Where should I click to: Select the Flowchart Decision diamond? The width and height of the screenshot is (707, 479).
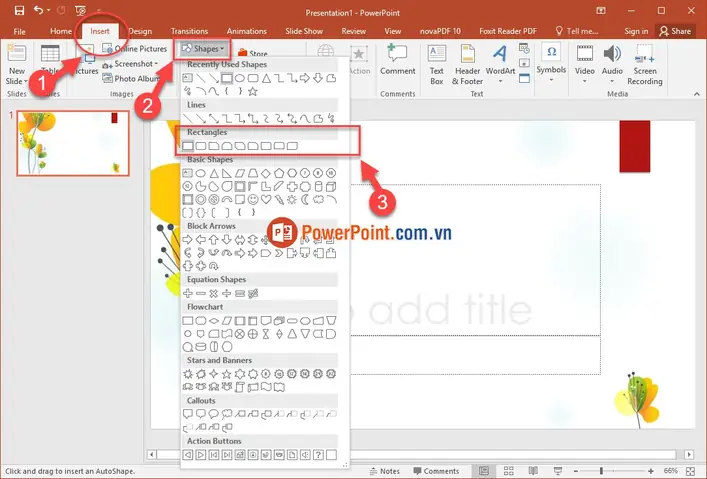click(x=214, y=321)
